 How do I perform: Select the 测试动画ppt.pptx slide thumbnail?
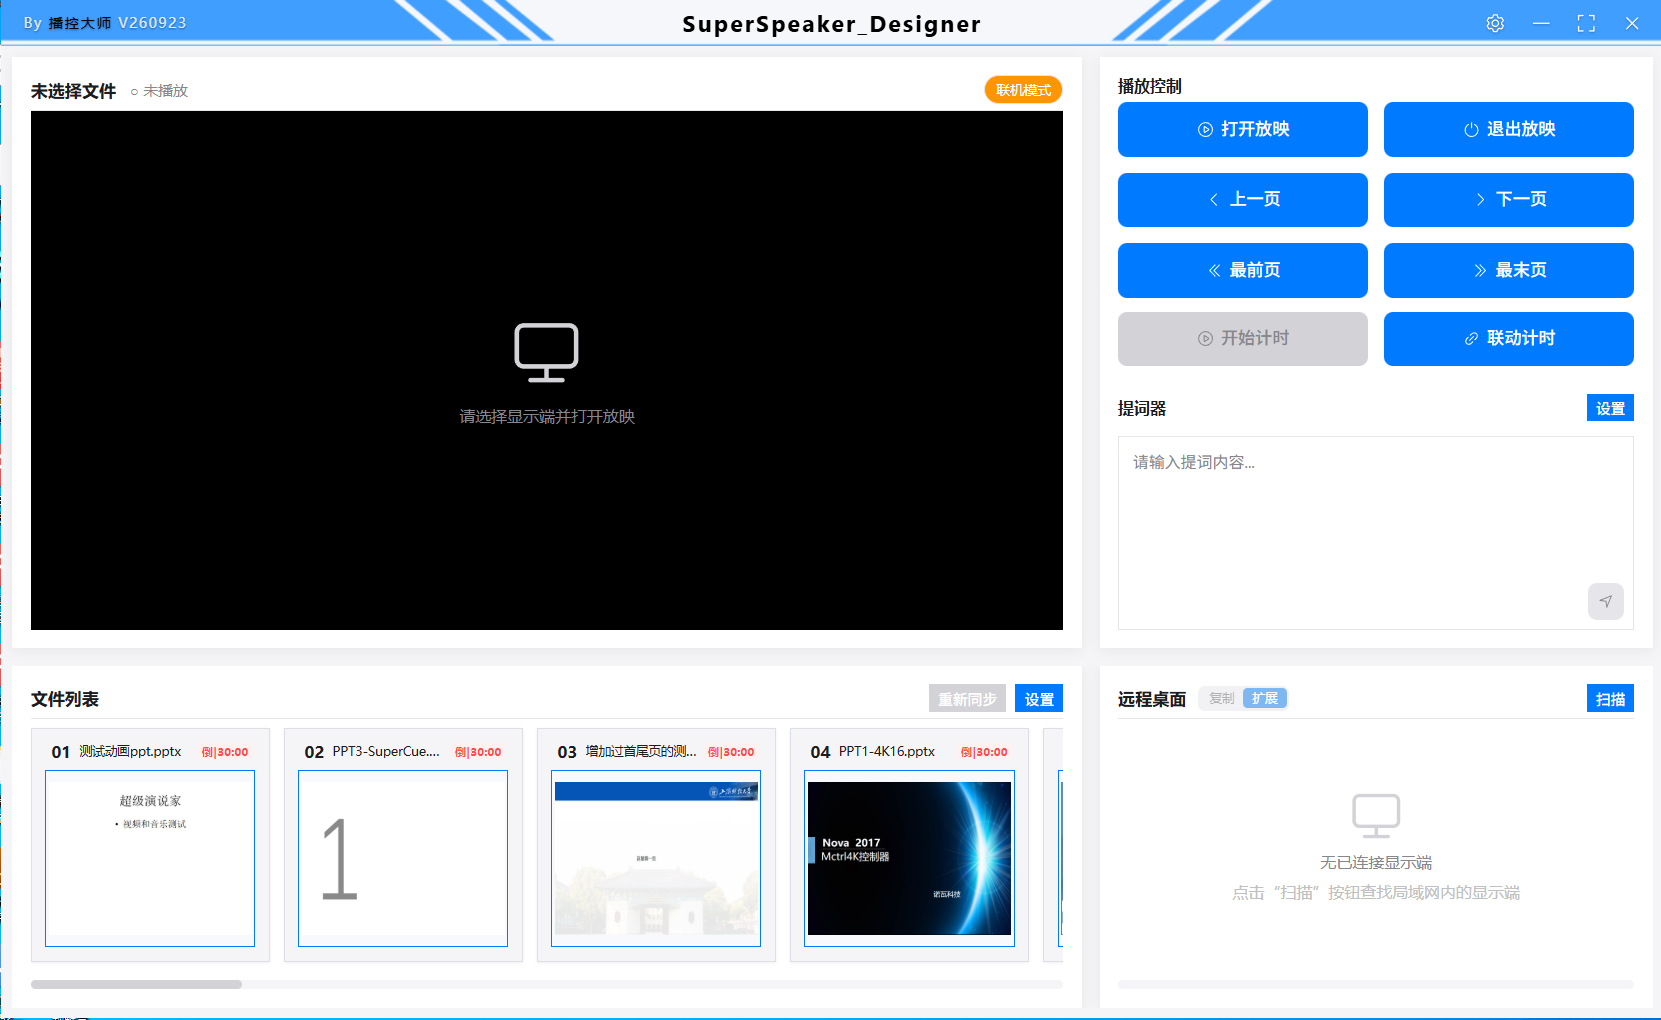click(150, 858)
